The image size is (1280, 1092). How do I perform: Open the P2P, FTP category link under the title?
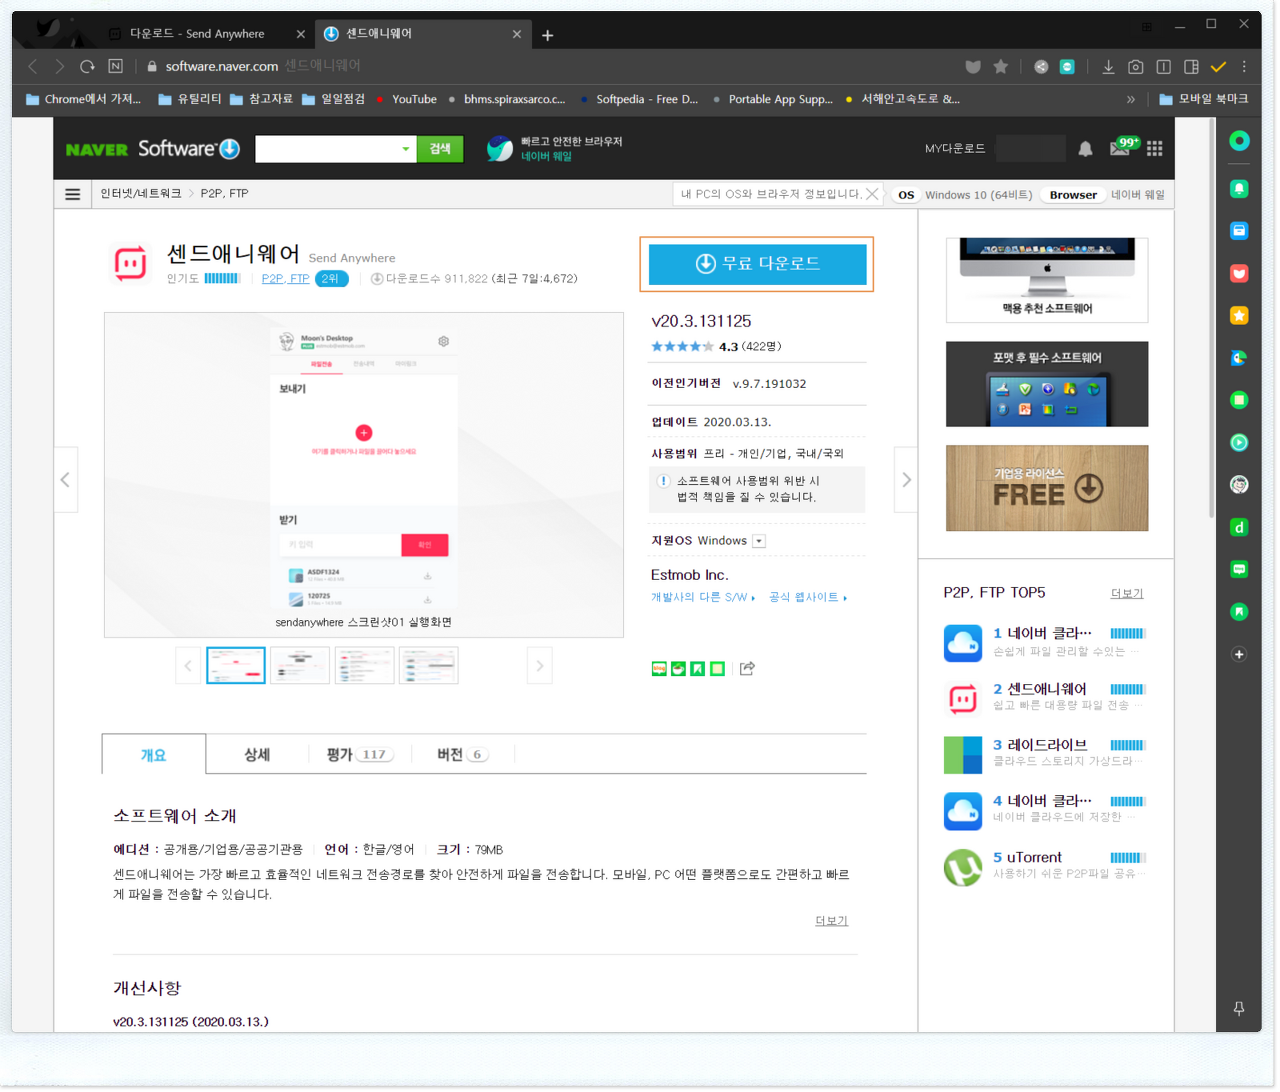click(285, 279)
